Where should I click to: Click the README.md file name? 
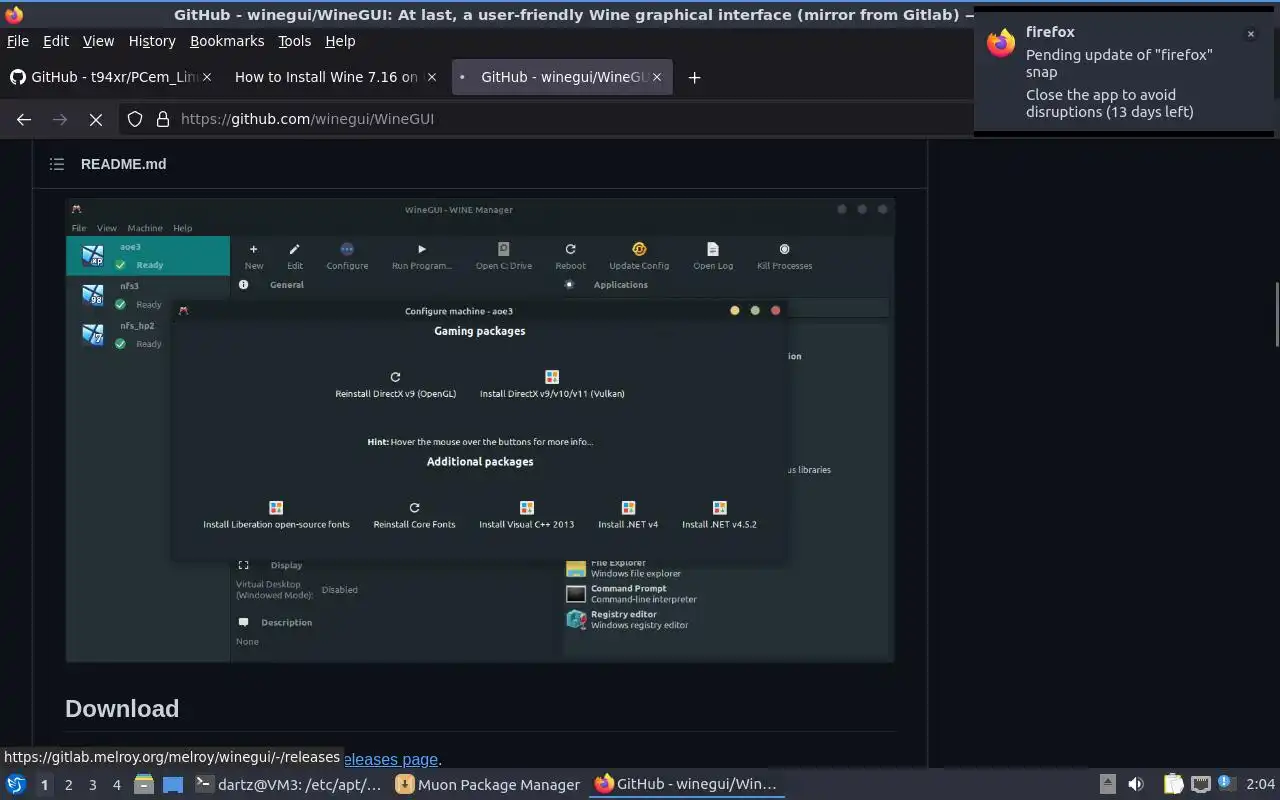coord(124,164)
